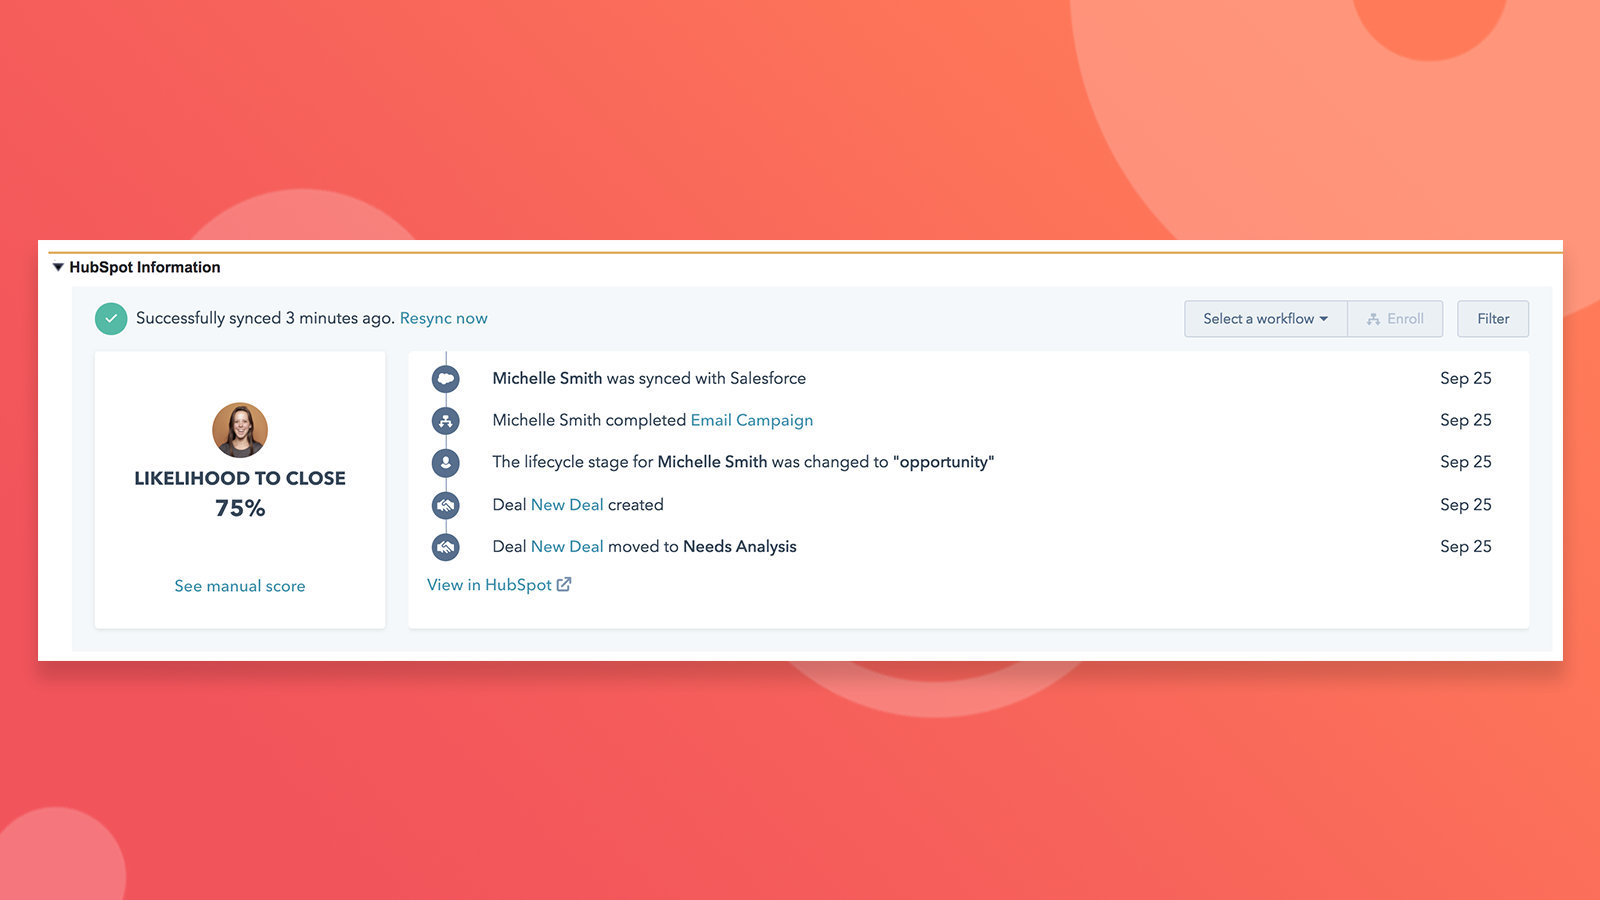Open New Deal link in Needs Analysis row
Viewport: 1600px width, 900px height.
click(x=567, y=547)
